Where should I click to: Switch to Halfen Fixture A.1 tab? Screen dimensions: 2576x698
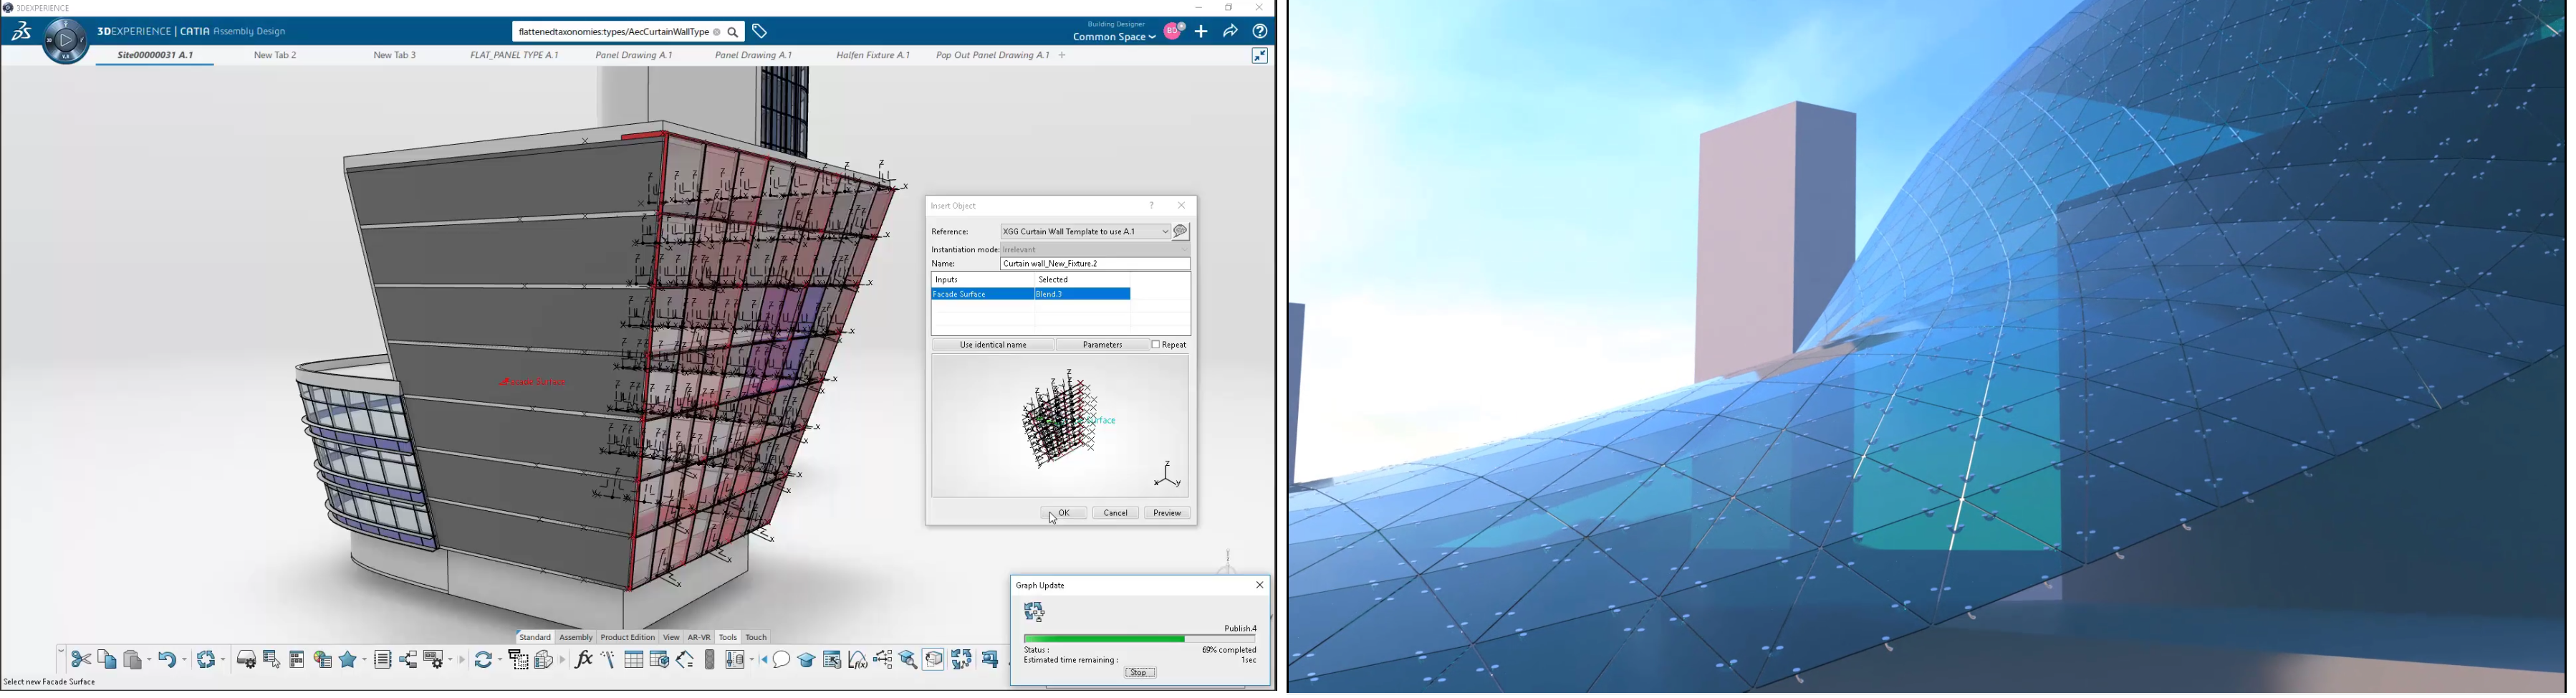pos(872,56)
